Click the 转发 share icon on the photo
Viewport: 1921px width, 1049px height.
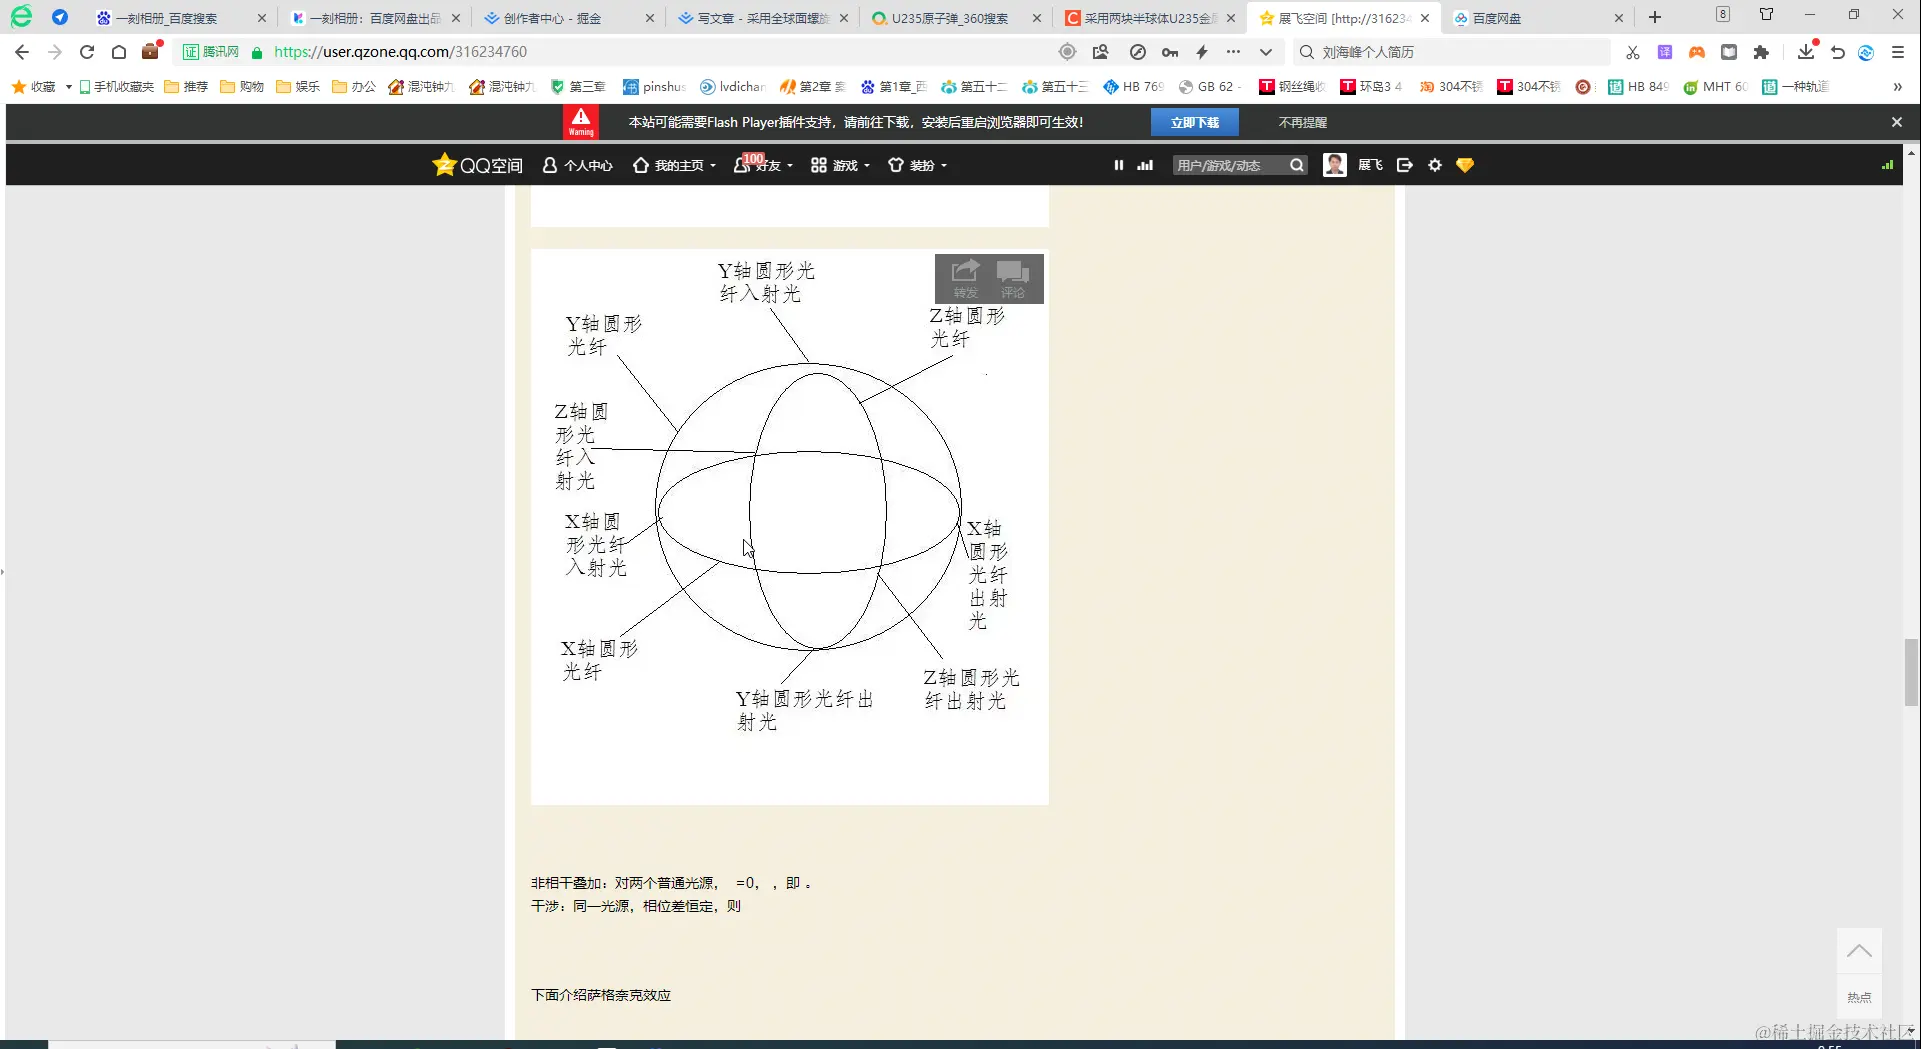(963, 278)
